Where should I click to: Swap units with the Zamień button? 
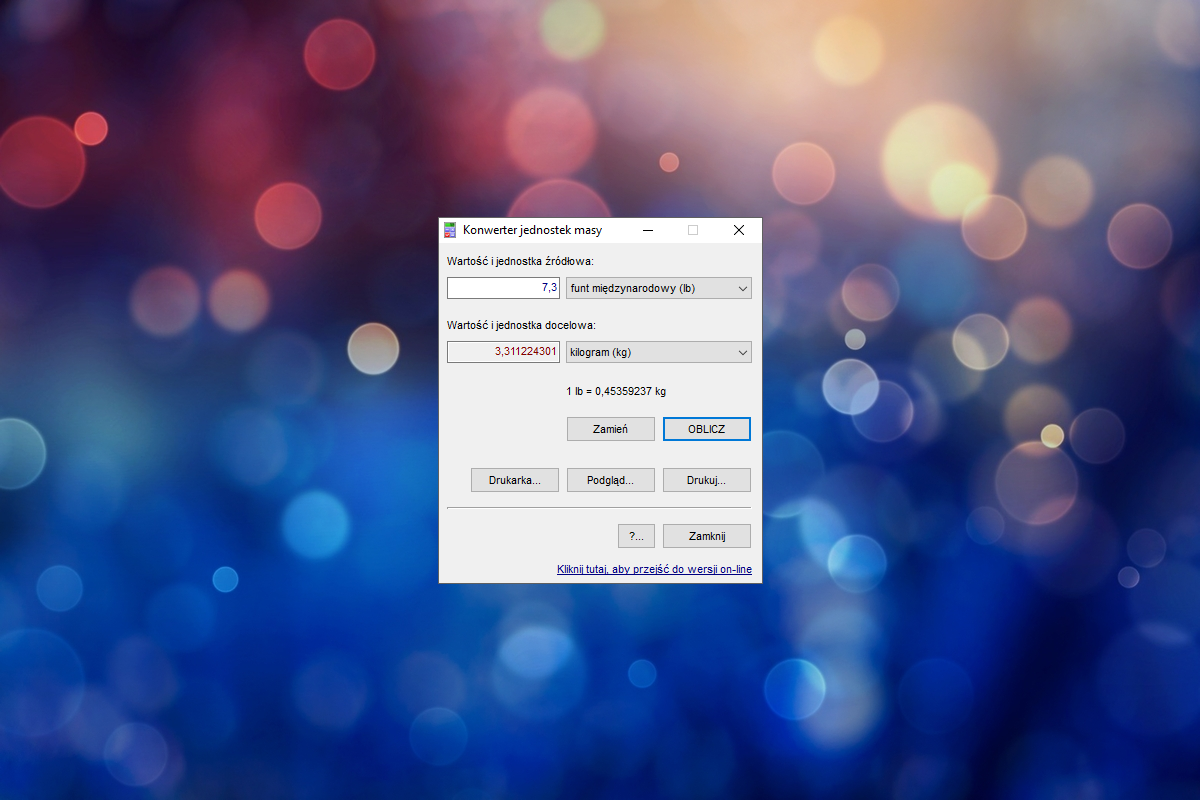[610, 429]
